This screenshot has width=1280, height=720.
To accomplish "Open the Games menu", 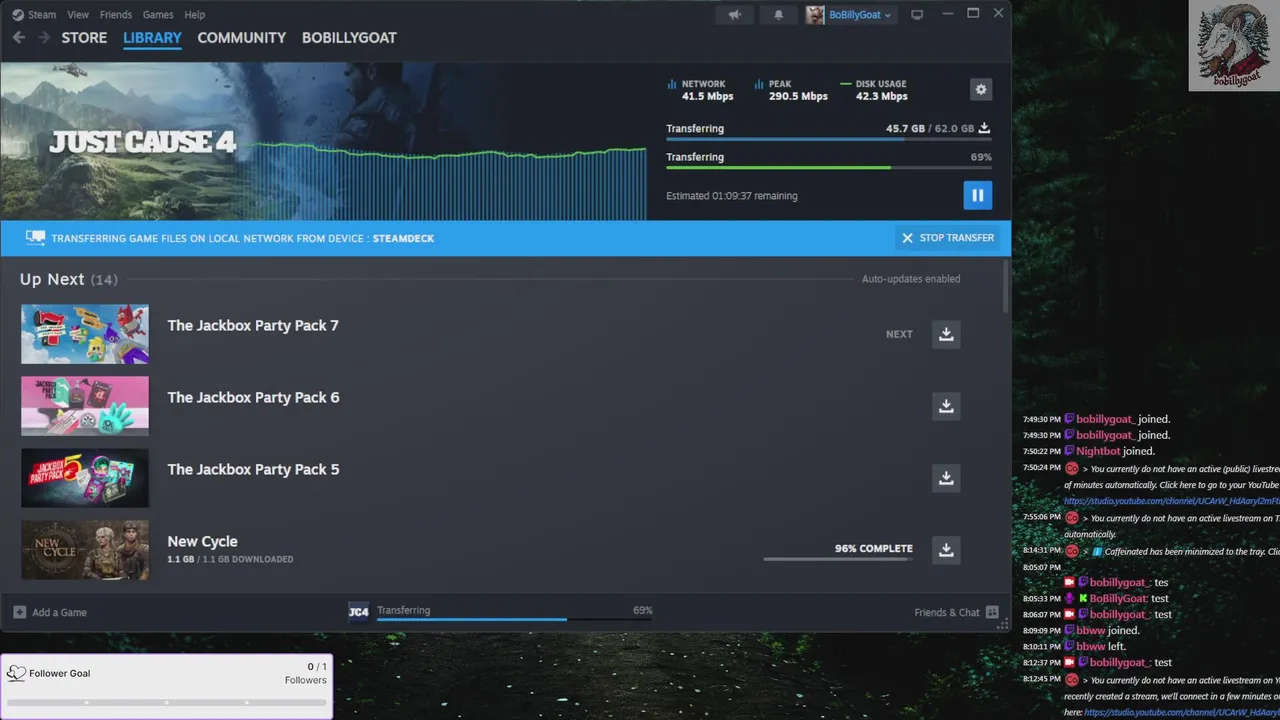I will [158, 14].
